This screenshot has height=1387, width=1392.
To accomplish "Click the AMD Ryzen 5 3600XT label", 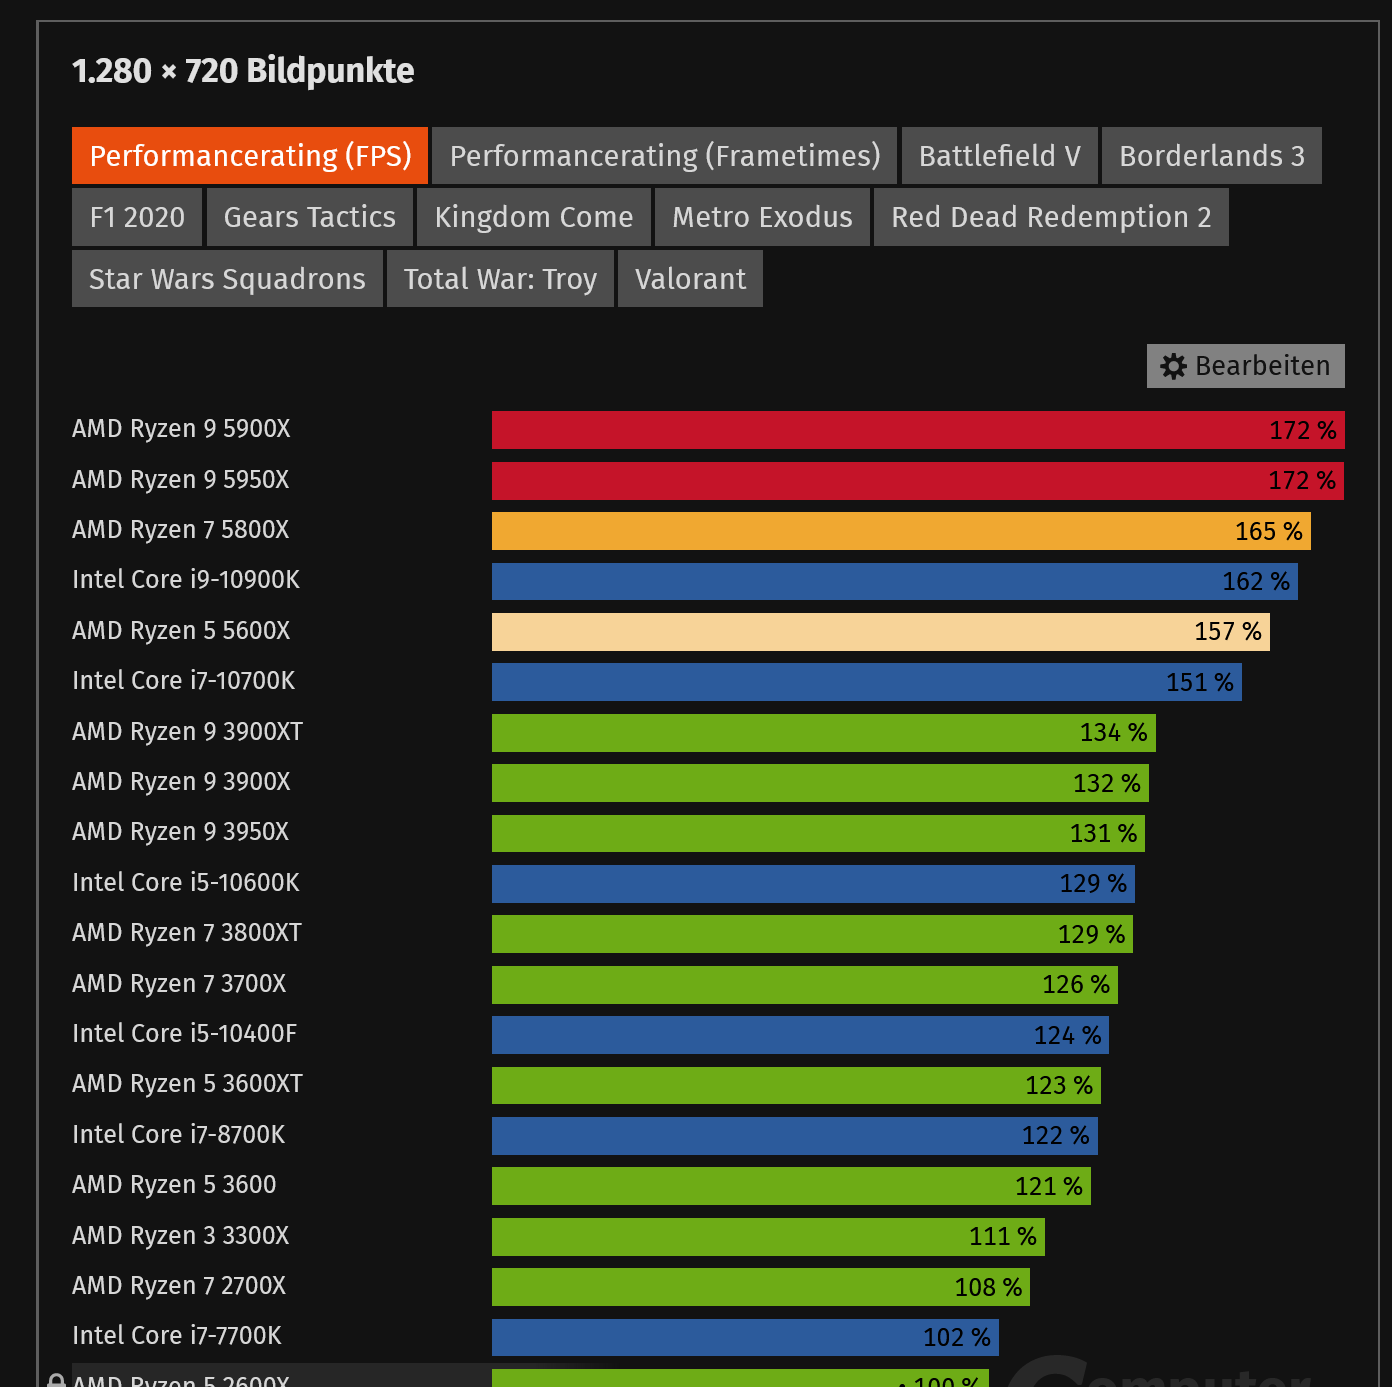I will 187,1084.
